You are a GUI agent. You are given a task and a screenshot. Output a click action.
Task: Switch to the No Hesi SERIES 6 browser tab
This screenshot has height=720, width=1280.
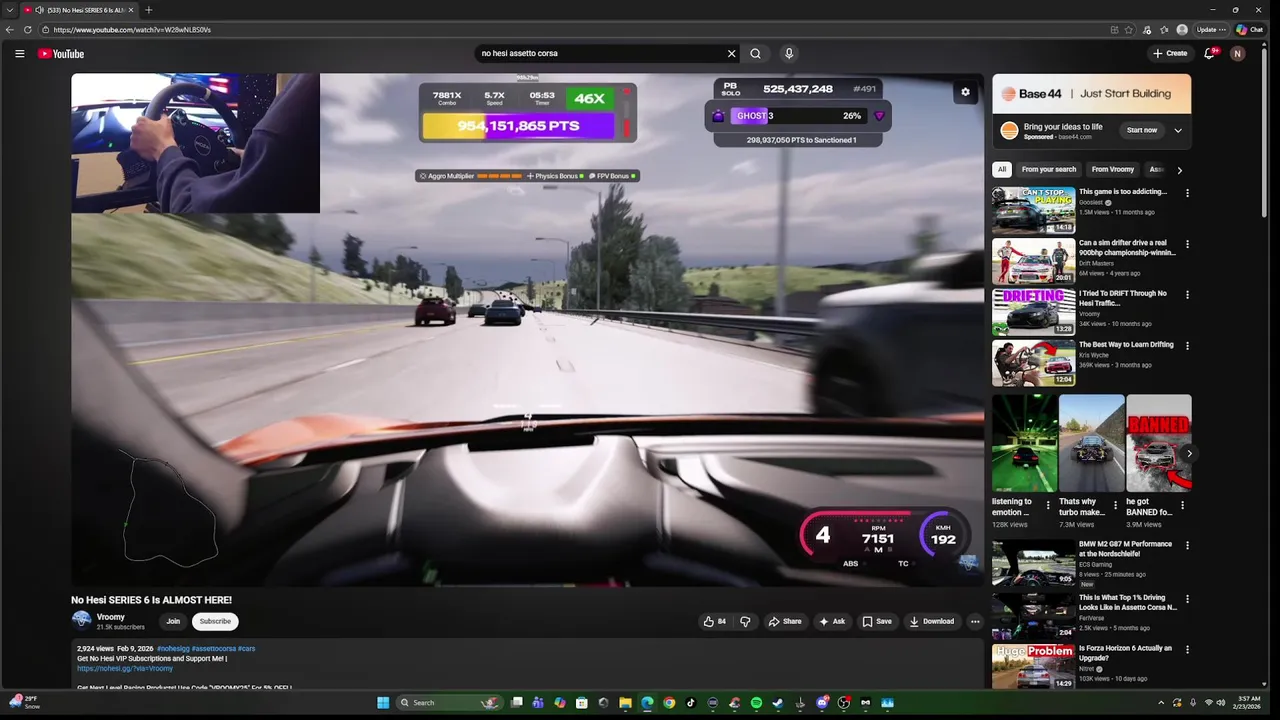78,10
